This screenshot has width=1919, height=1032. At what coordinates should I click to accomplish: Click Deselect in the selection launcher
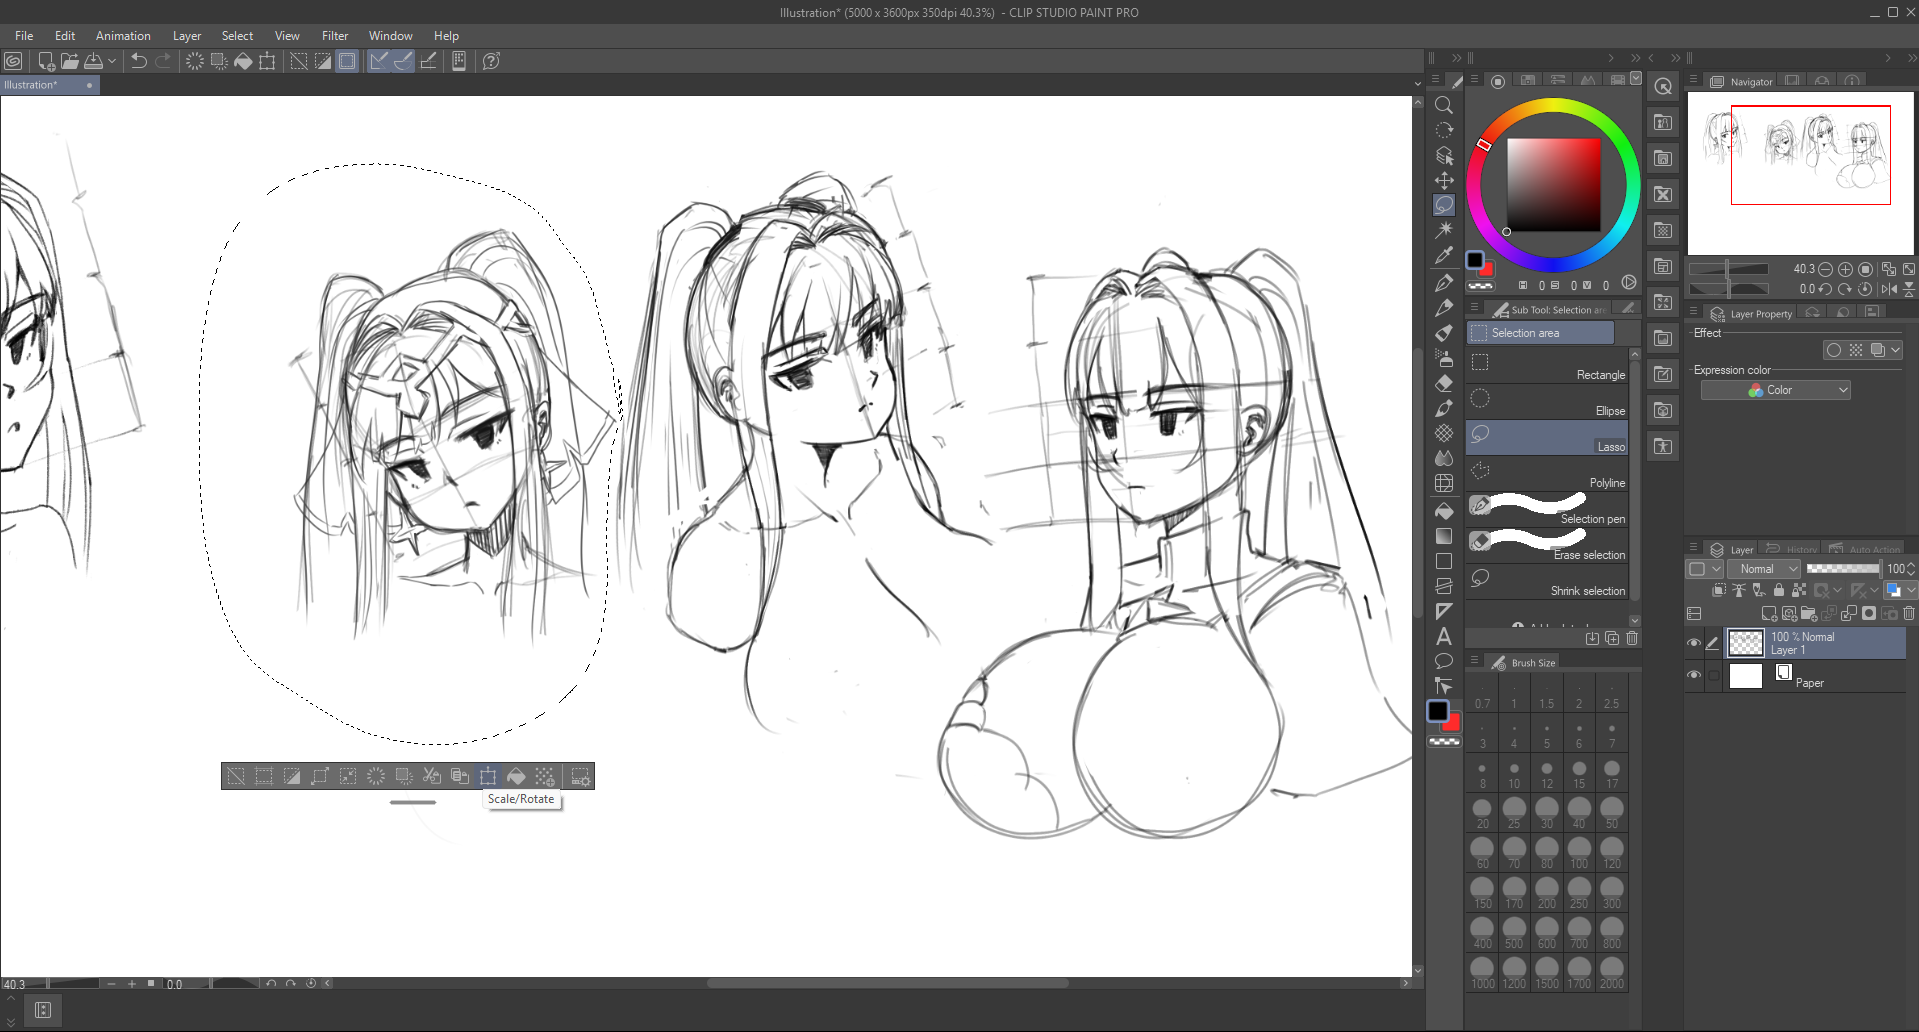[x=236, y=776]
